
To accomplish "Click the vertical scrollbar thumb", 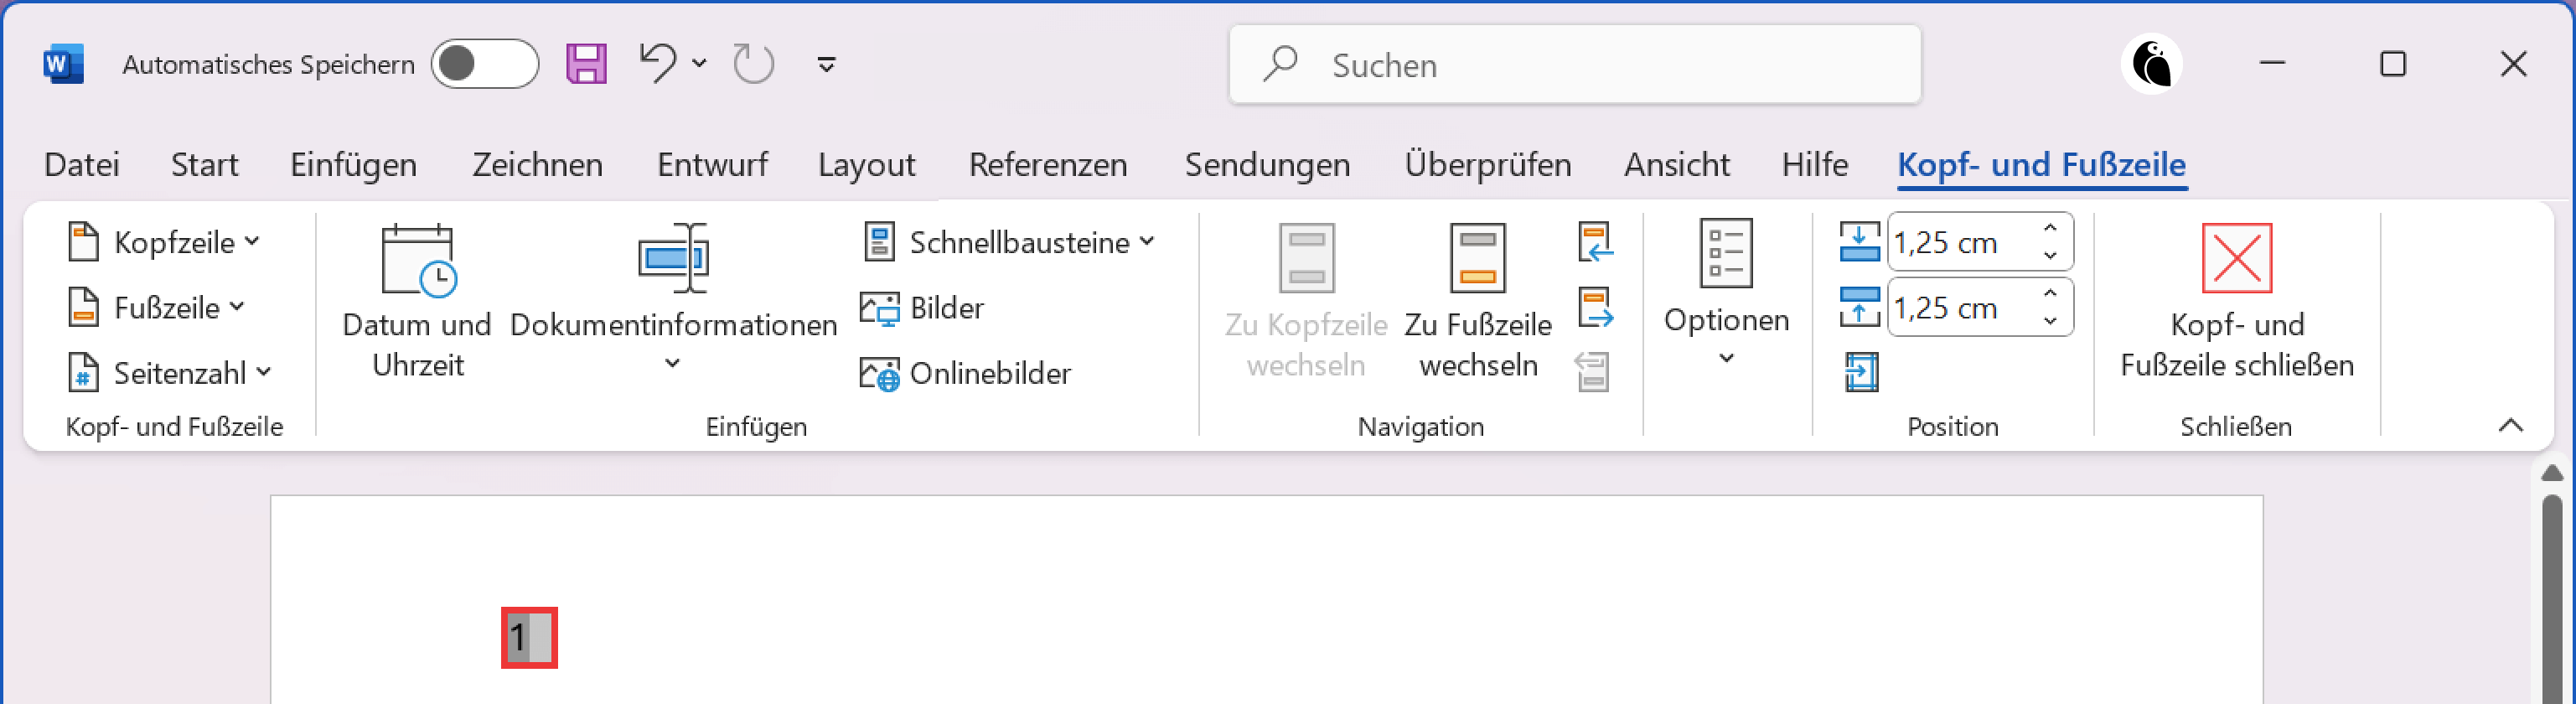I will coord(2552,598).
